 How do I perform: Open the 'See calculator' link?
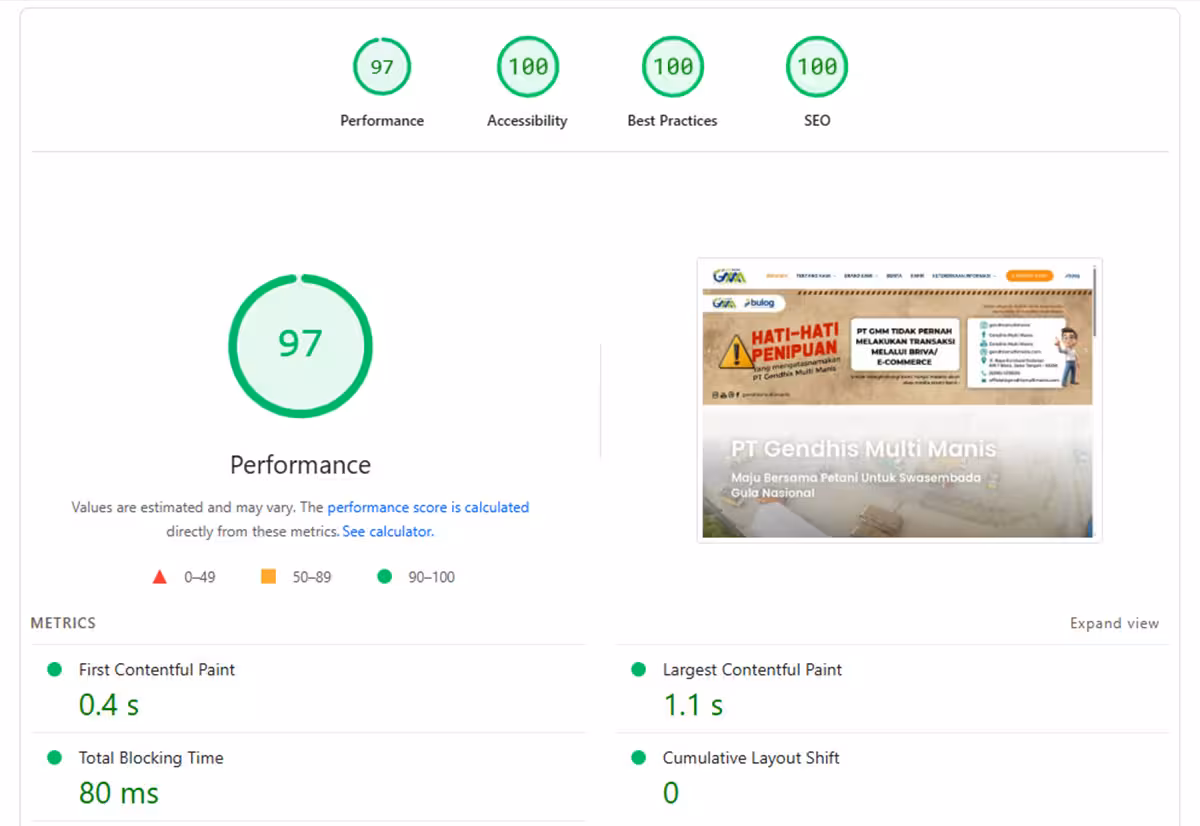click(387, 532)
